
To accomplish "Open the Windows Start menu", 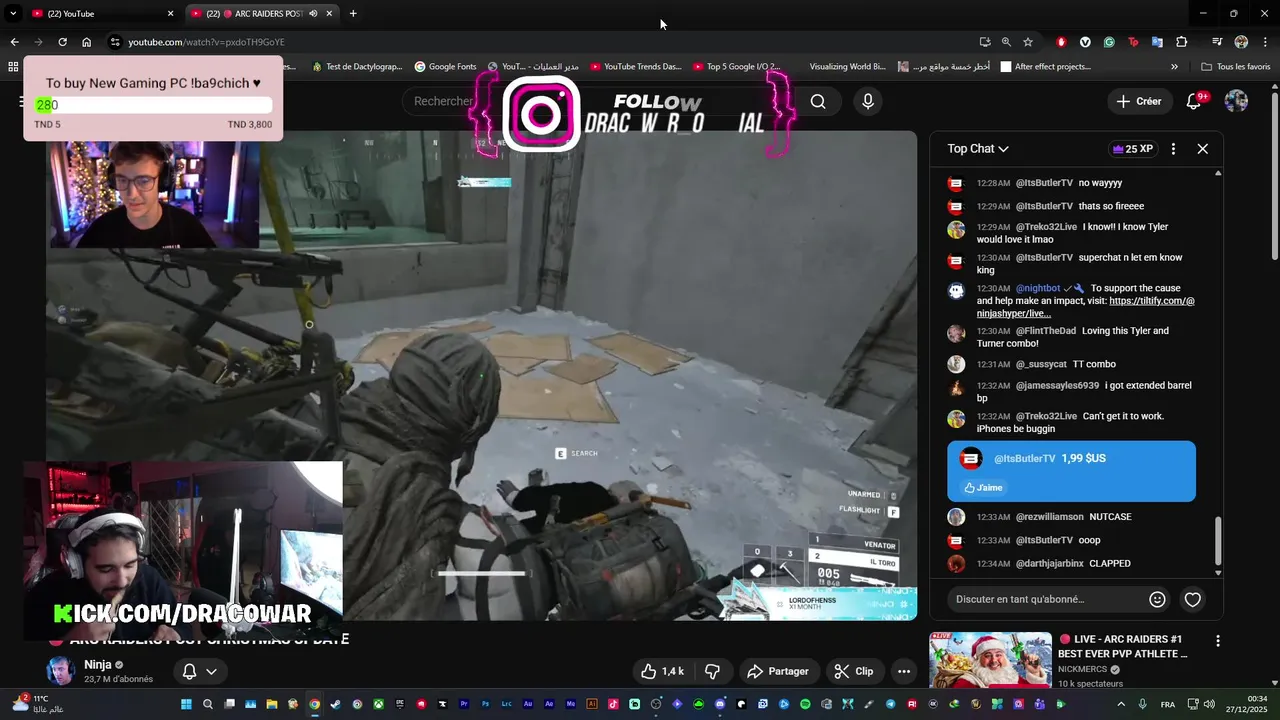I will [x=186, y=704].
